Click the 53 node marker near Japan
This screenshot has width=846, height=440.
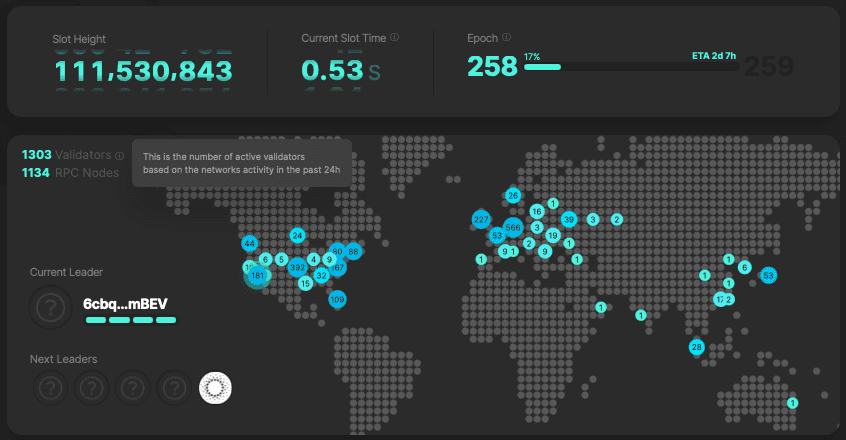coord(768,275)
